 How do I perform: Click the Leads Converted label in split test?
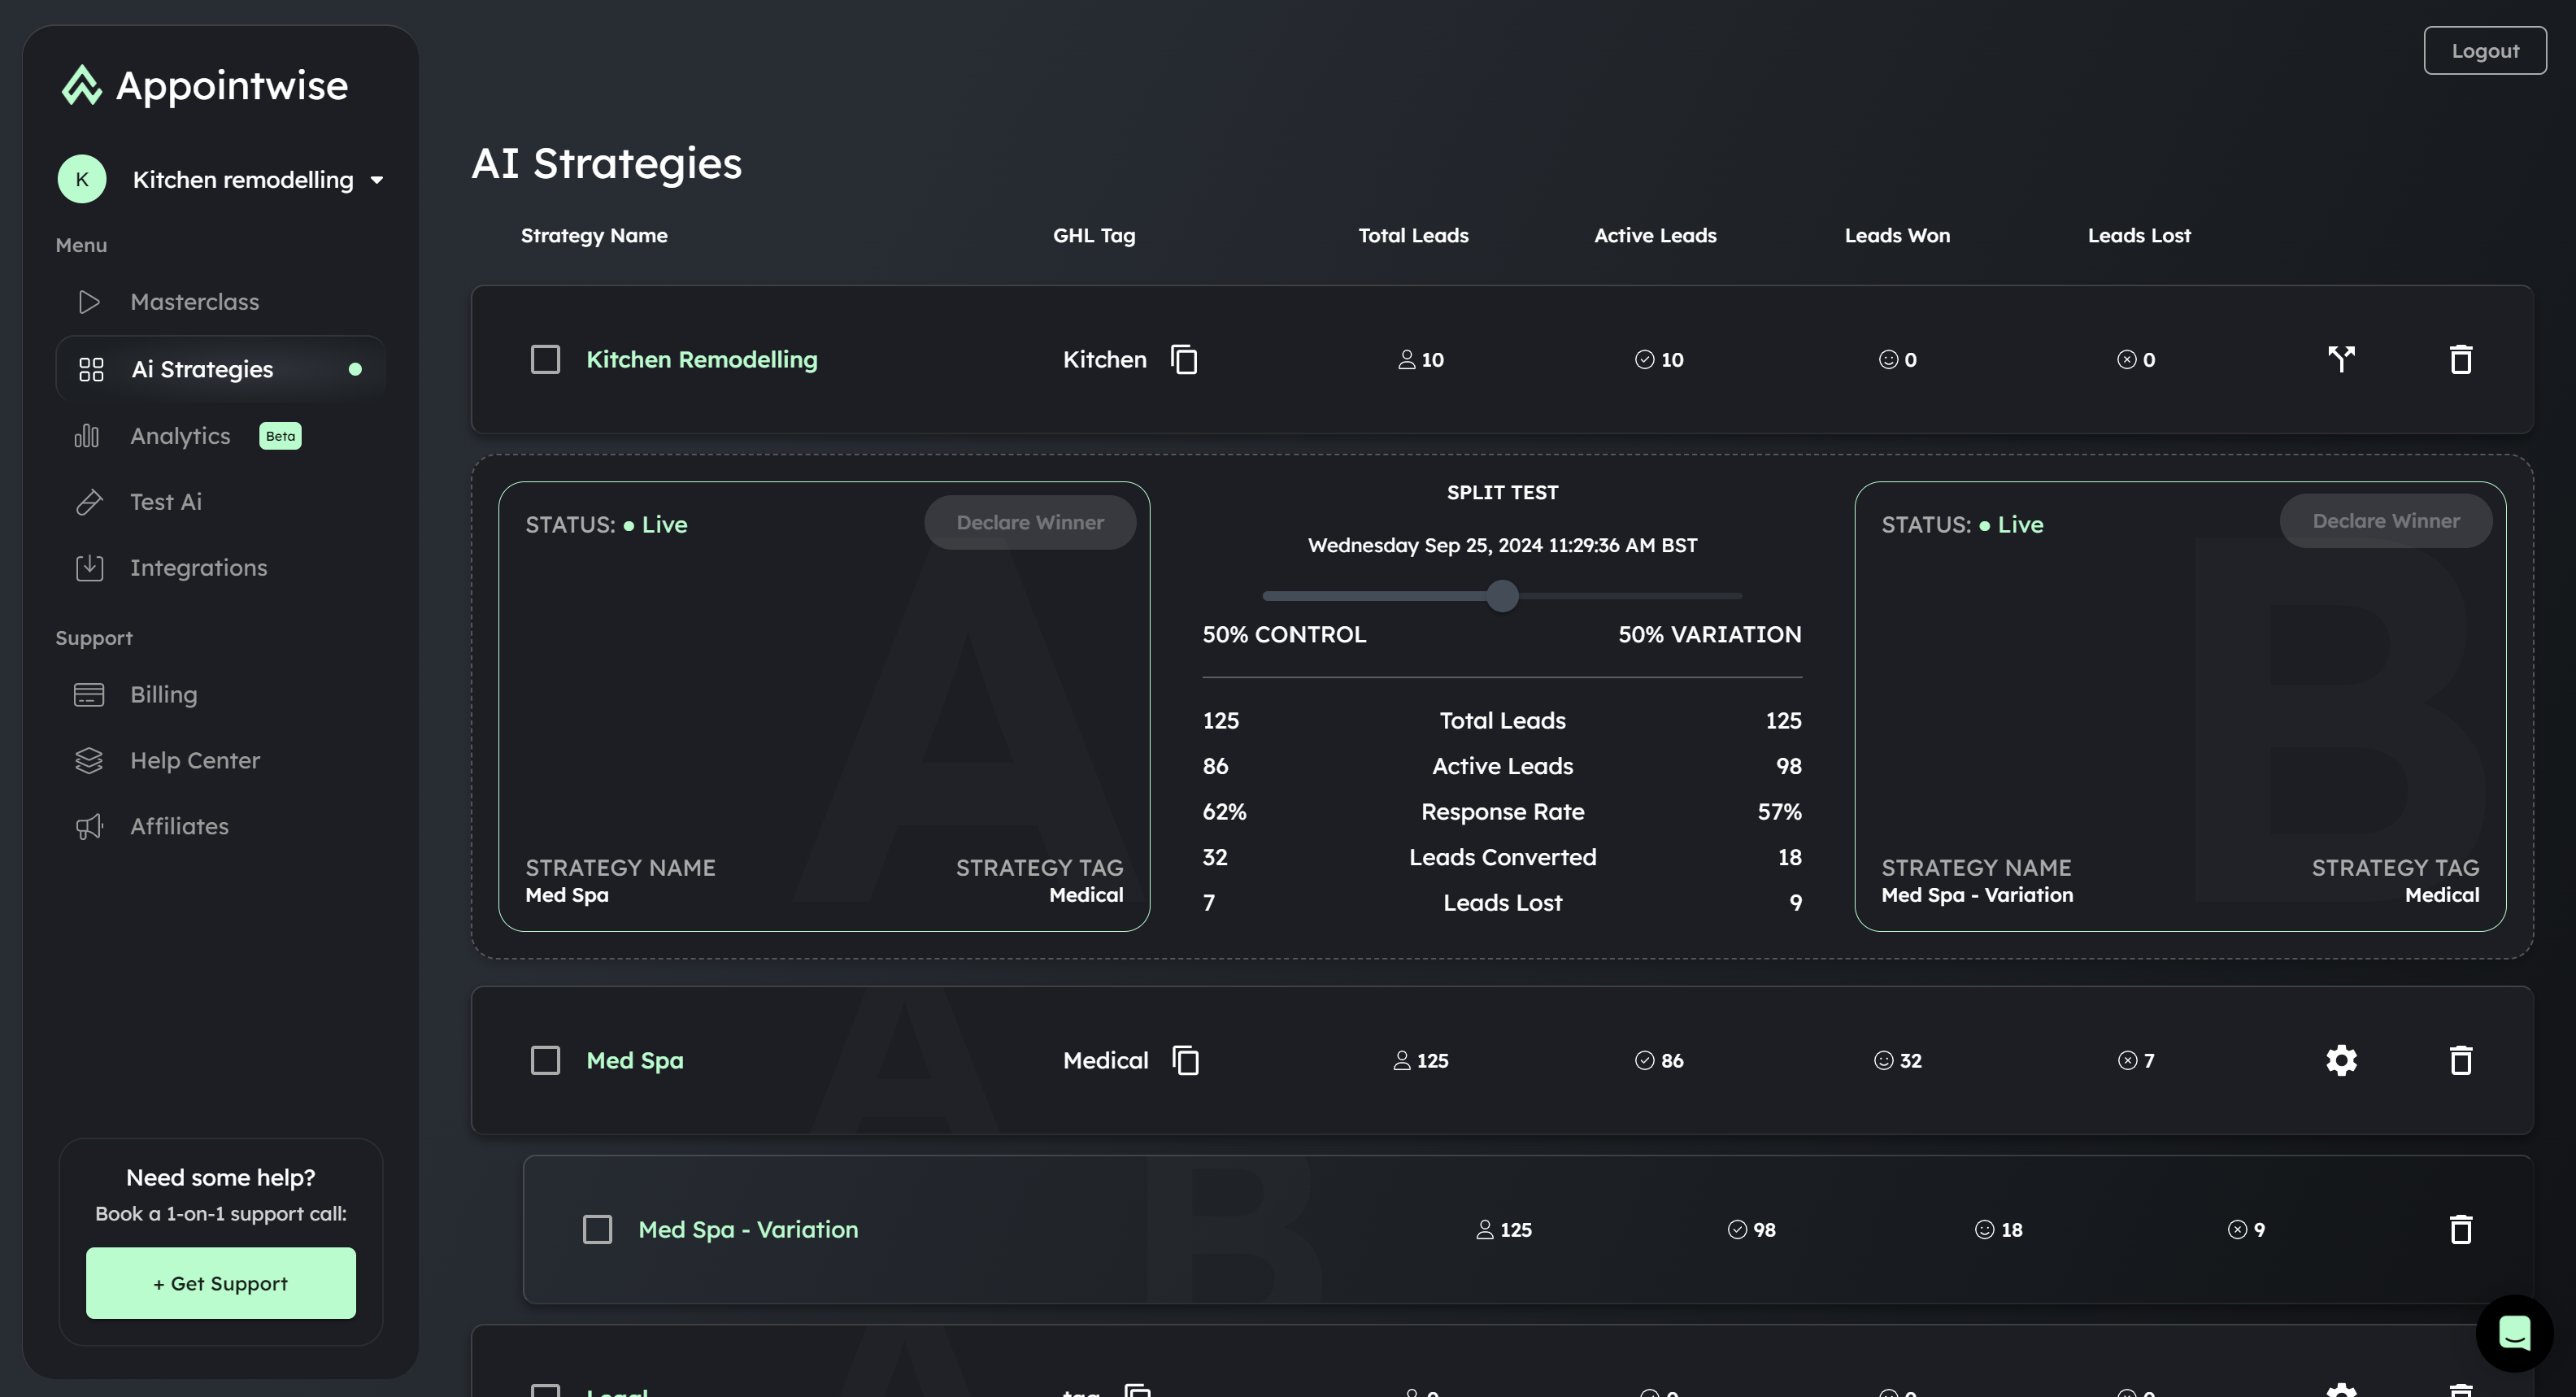pos(1502,857)
